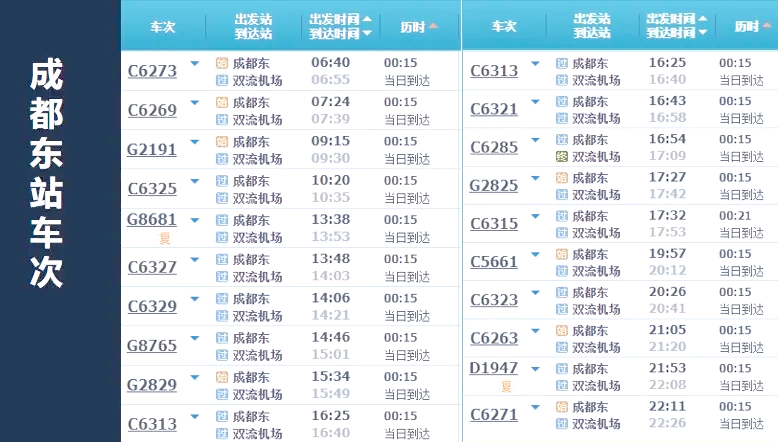Click the 始 icon beside 成都东 in C6271 row
The width and height of the screenshot is (778, 442).
click(x=562, y=407)
